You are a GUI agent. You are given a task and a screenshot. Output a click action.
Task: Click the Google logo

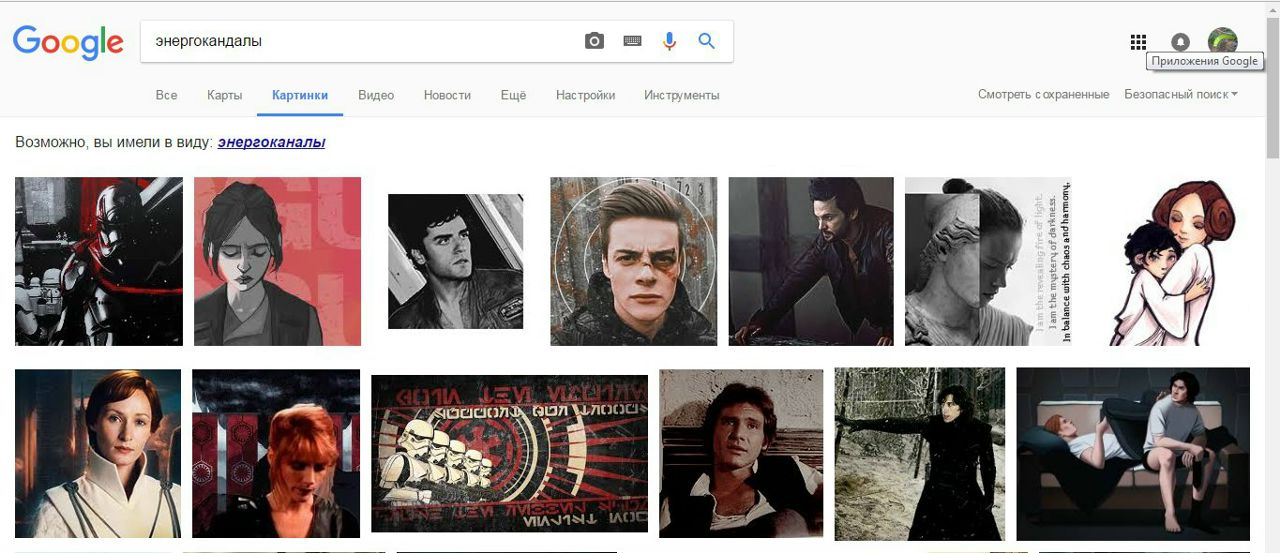coord(68,42)
